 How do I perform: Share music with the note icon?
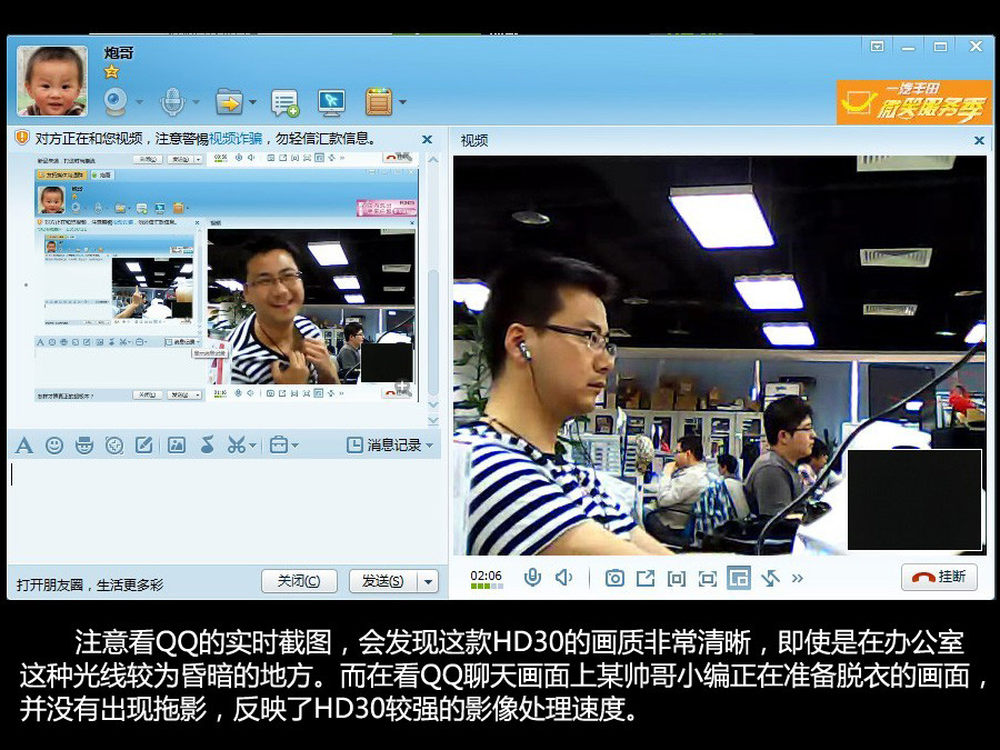[207, 445]
